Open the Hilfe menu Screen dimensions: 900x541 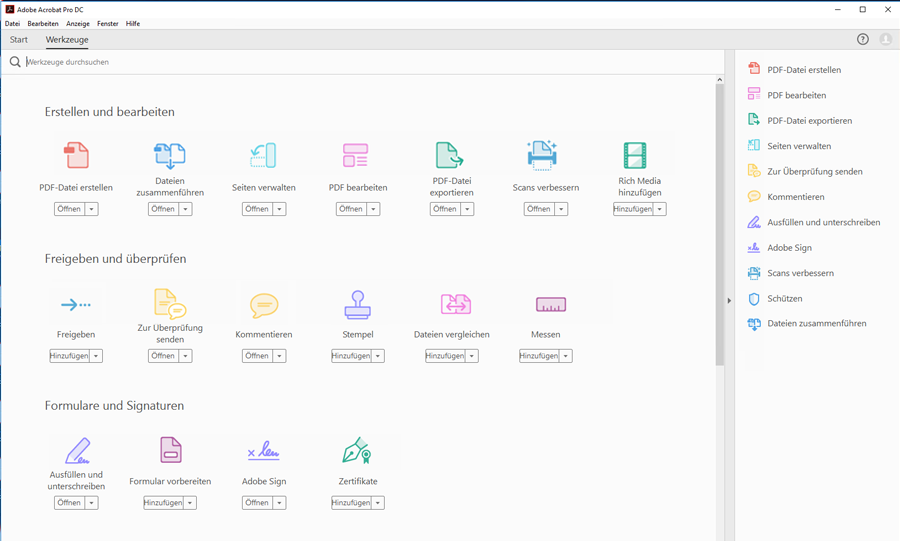coord(133,24)
